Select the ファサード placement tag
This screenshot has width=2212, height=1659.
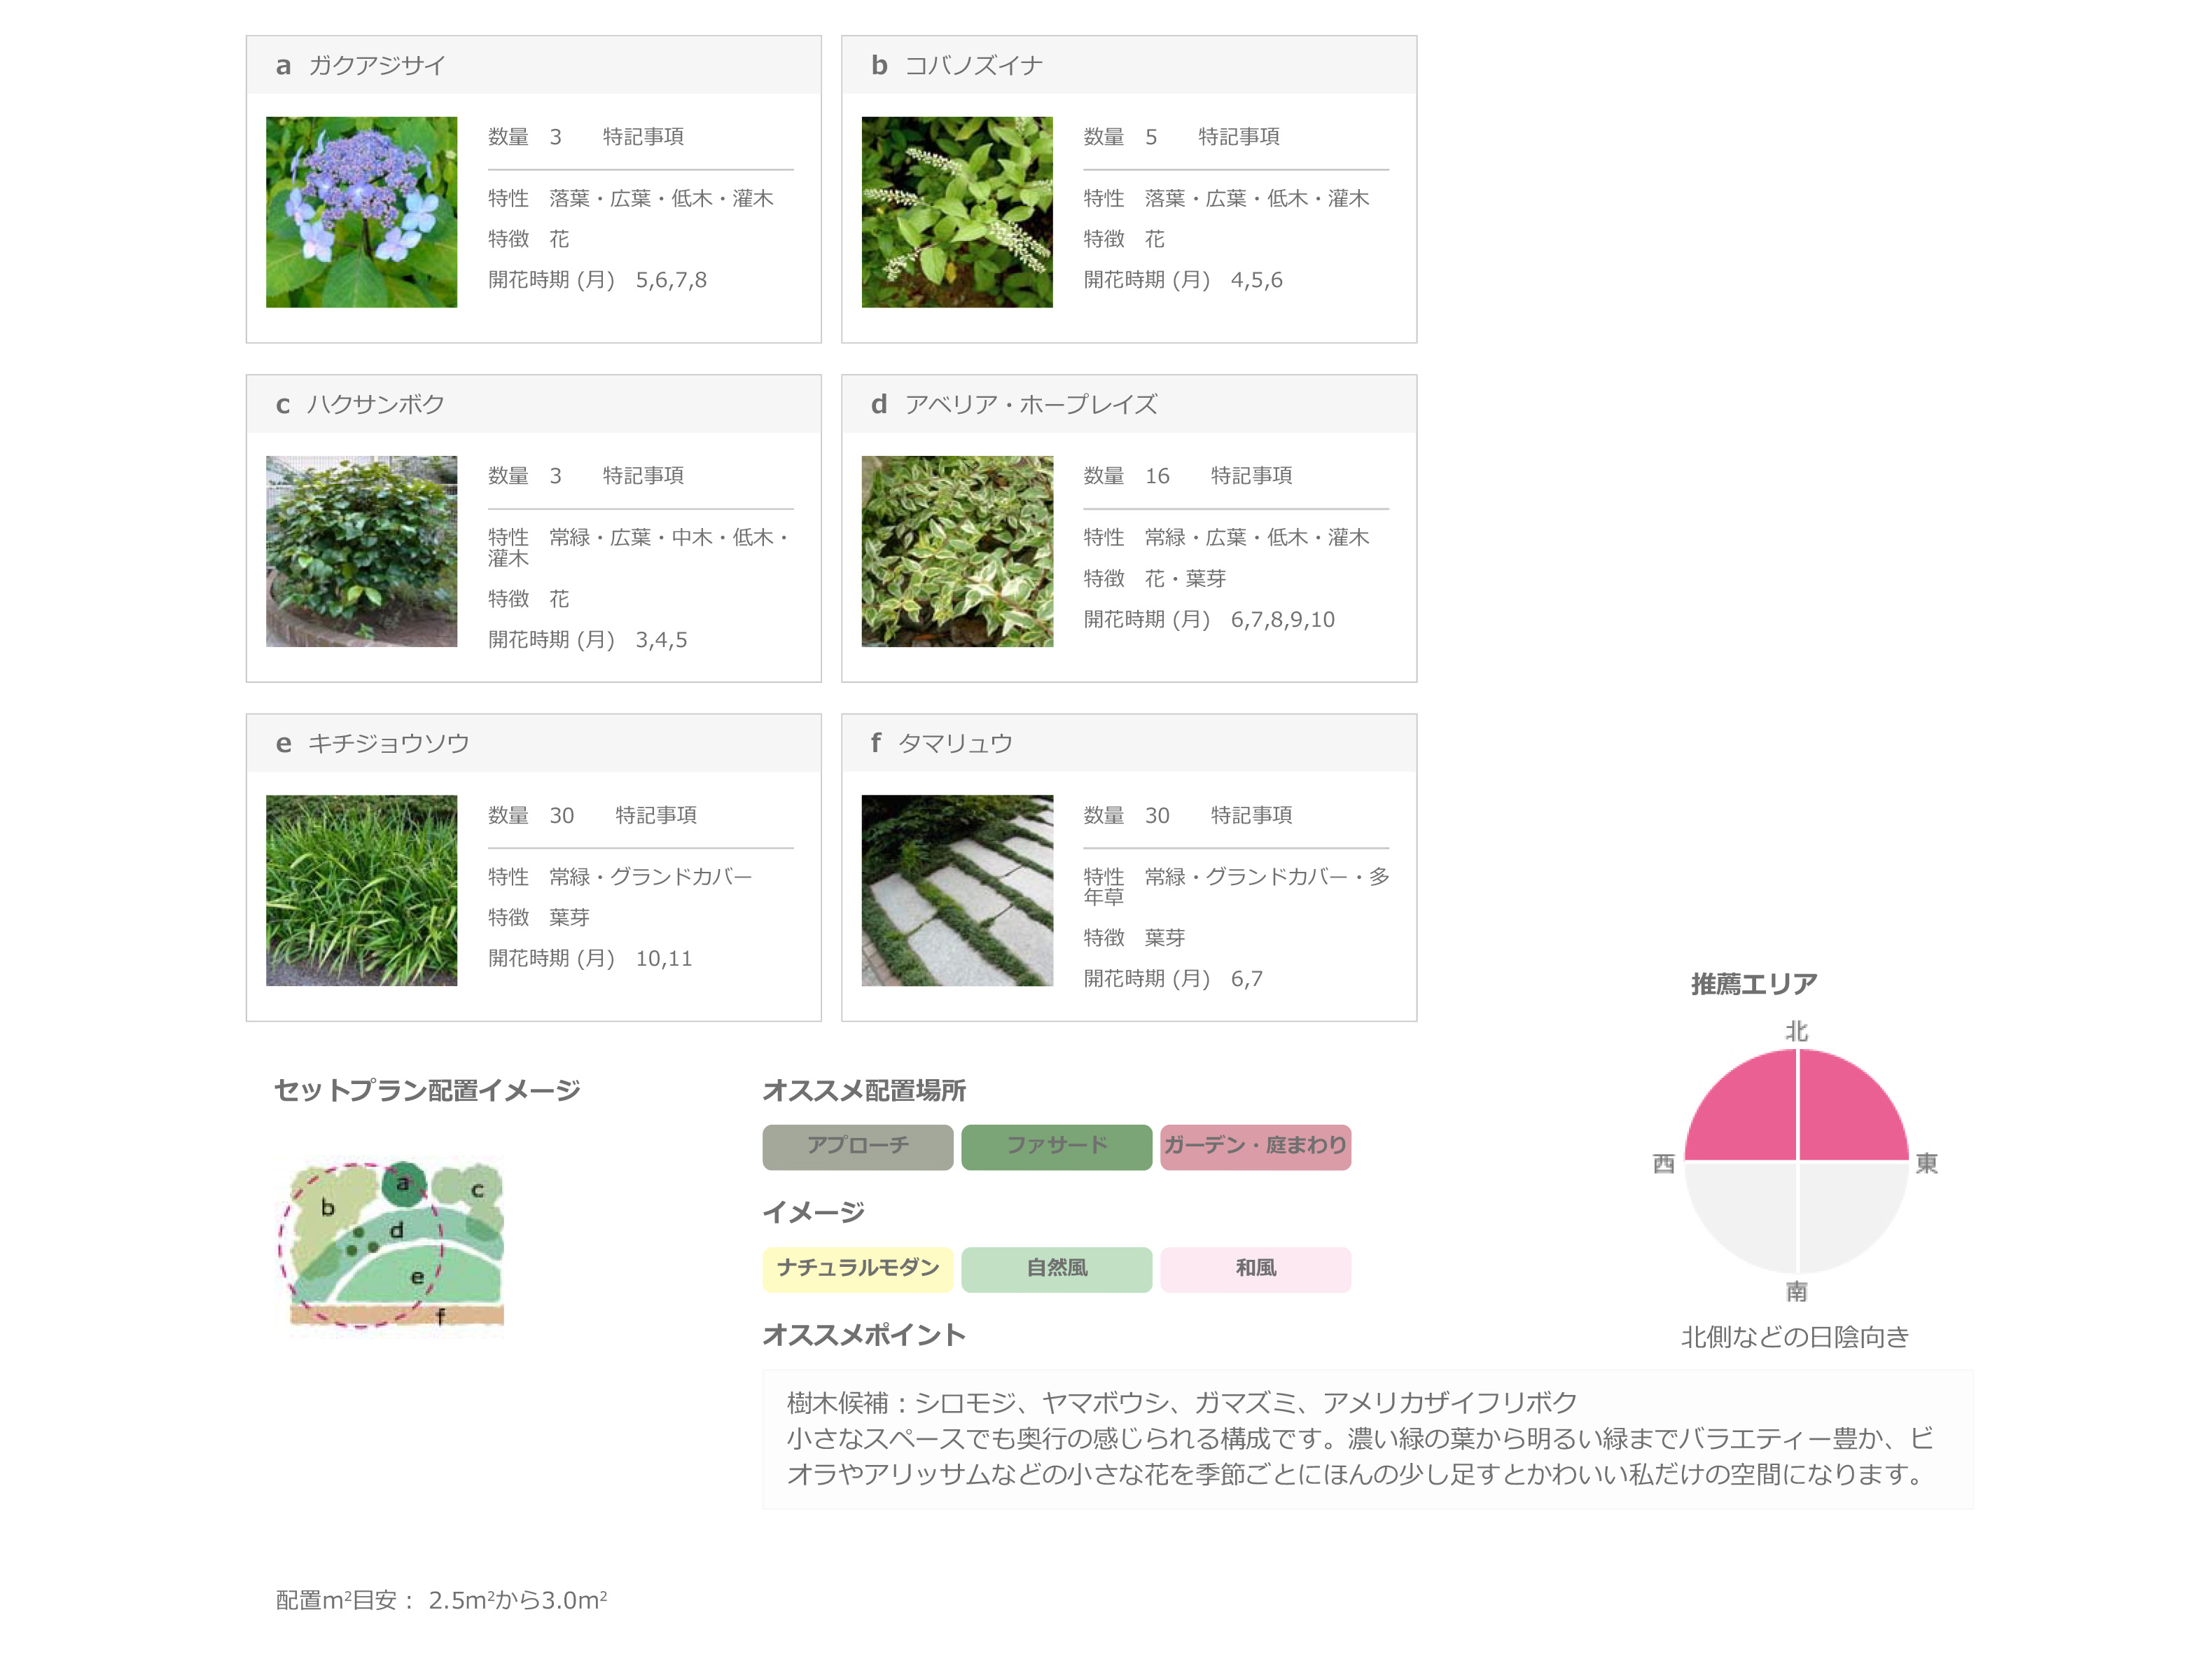(x=1056, y=1146)
